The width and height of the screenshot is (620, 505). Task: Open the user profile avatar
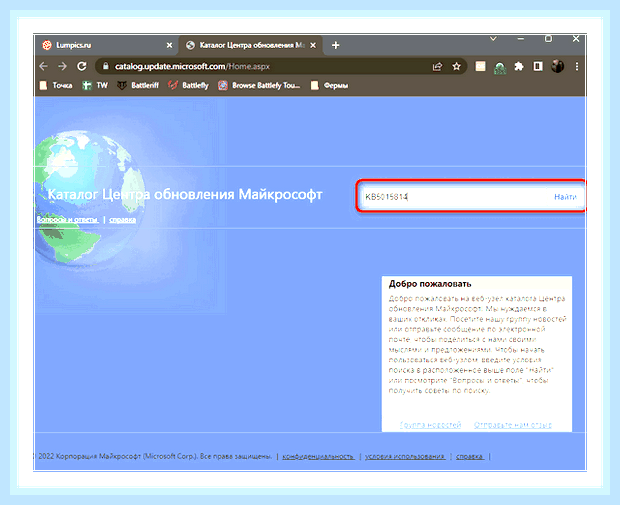coord(558,66)
